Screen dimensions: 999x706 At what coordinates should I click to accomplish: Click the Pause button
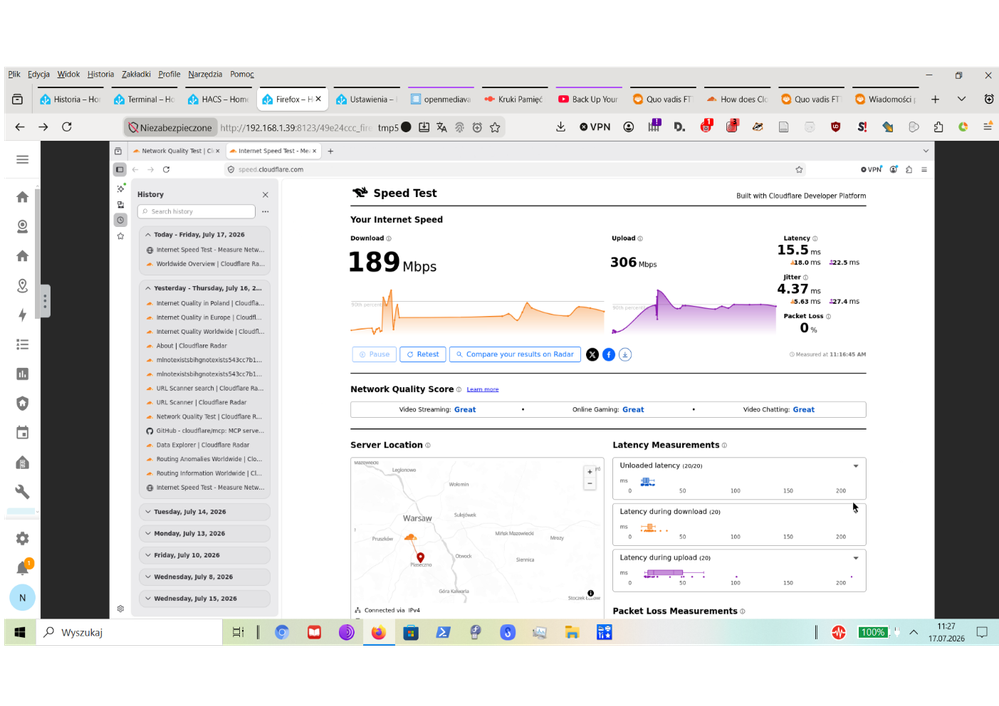(x=374, y=354)
